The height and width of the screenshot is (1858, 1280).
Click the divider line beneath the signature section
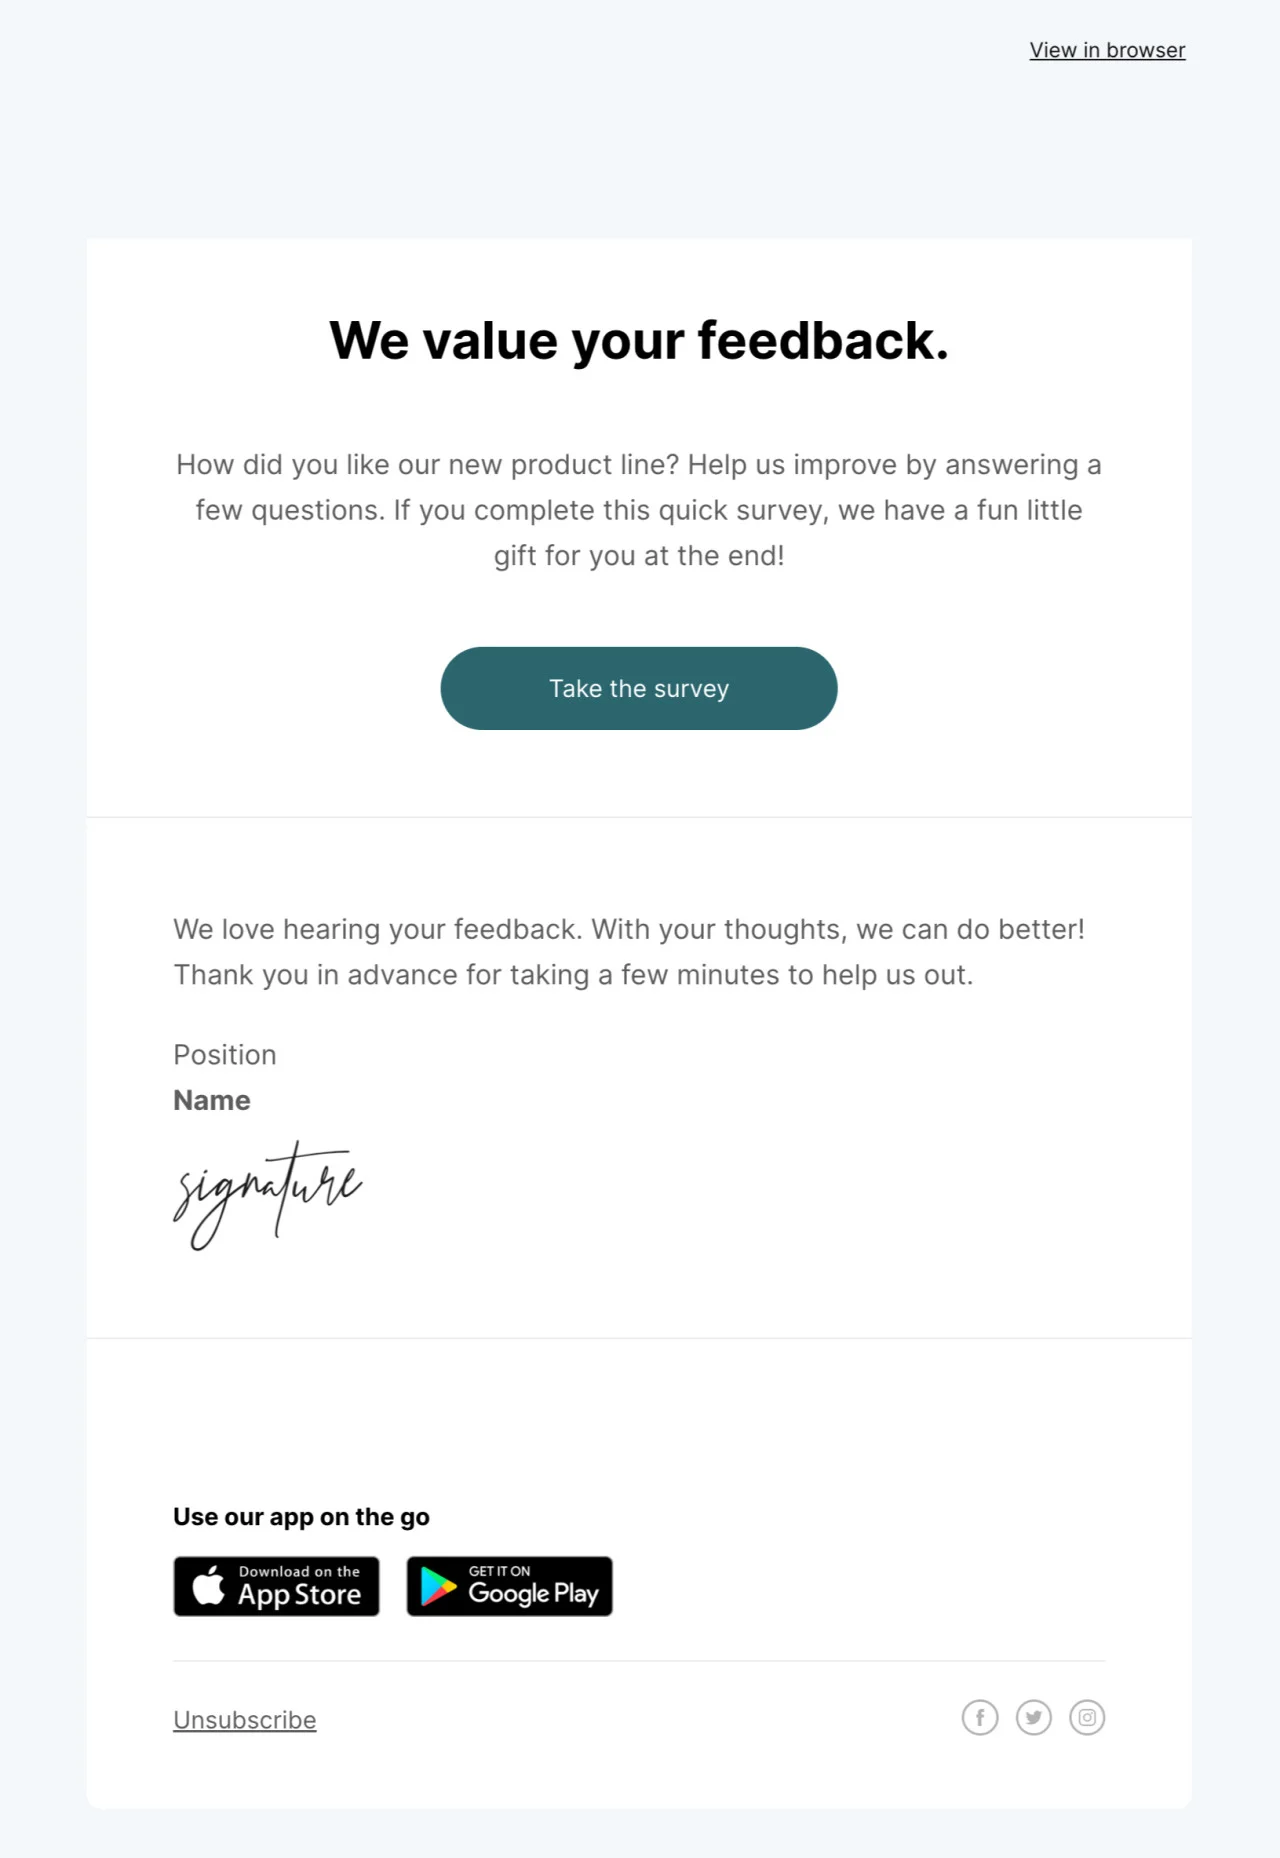tap(639, 1338)
